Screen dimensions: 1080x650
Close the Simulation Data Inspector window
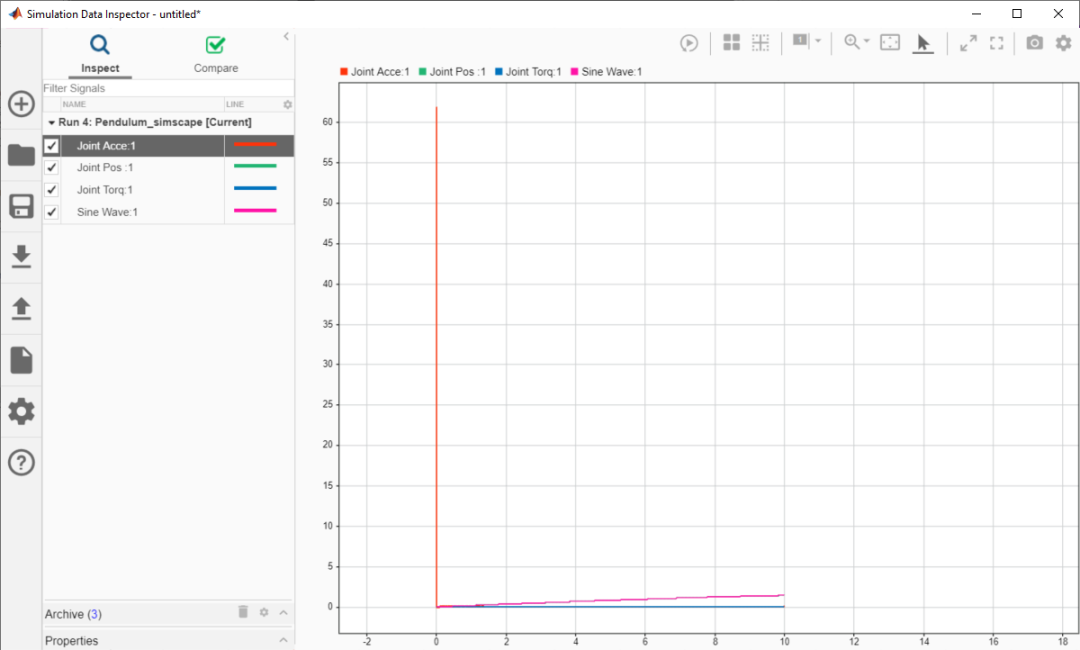point(1058,14)
